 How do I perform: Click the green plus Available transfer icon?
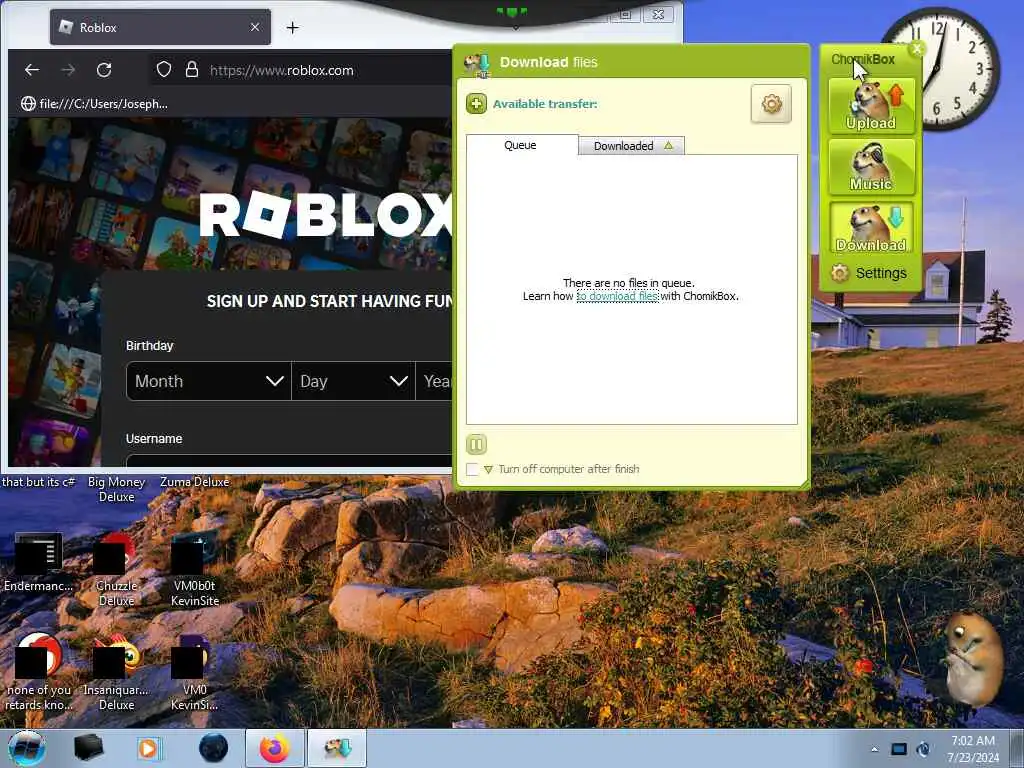476,104
